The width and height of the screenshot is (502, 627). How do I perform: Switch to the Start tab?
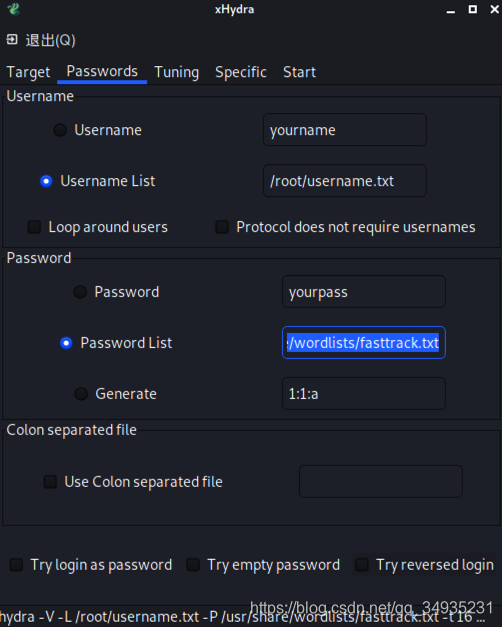[299, 72]
